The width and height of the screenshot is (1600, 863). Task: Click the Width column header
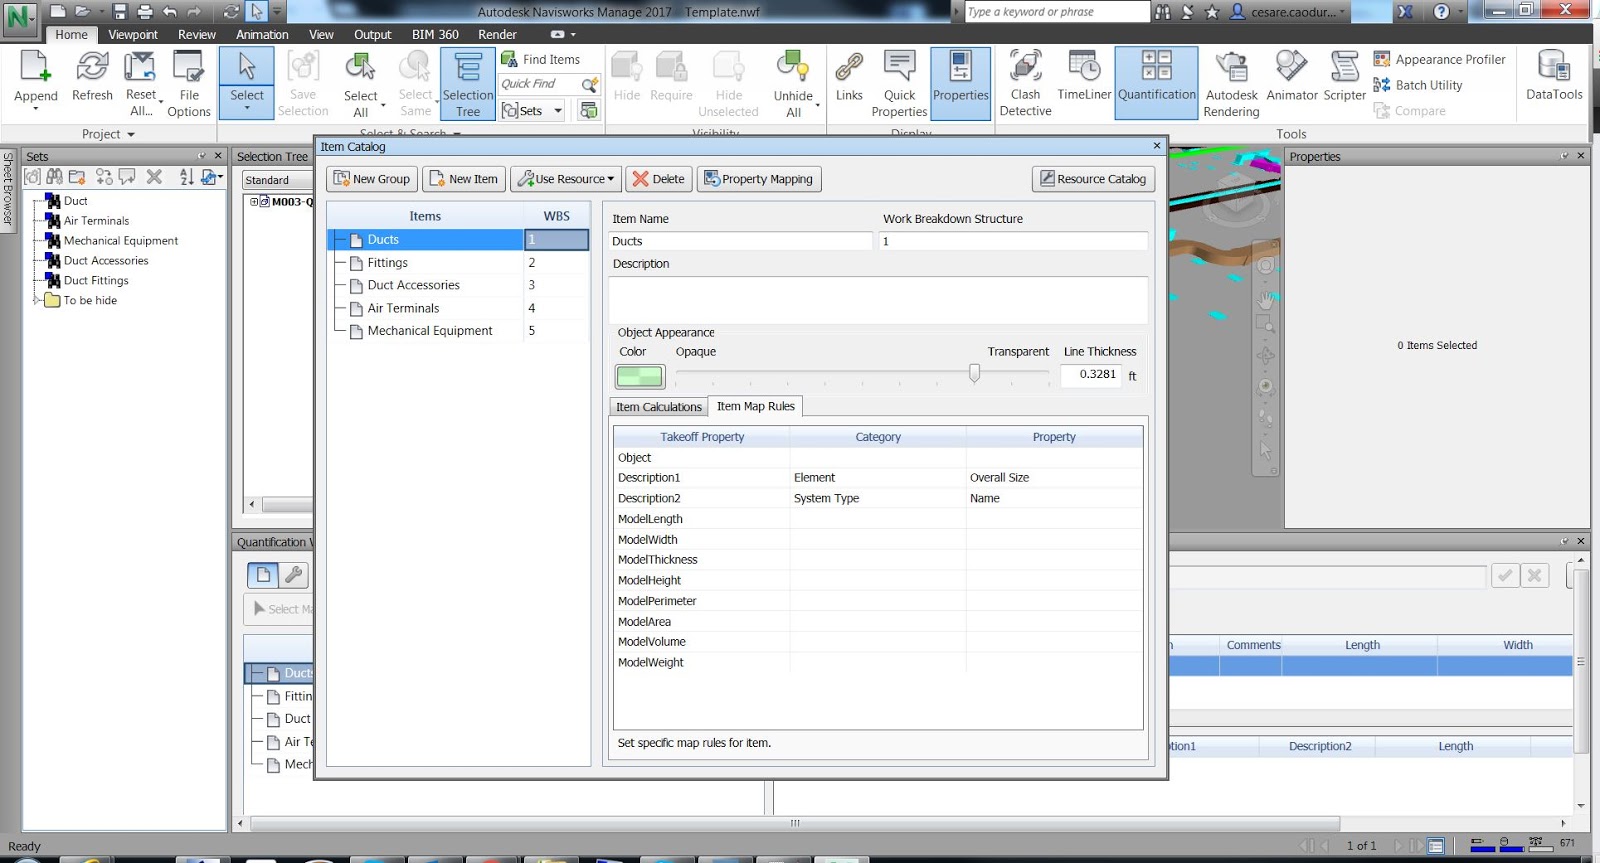coord(1517,645)
